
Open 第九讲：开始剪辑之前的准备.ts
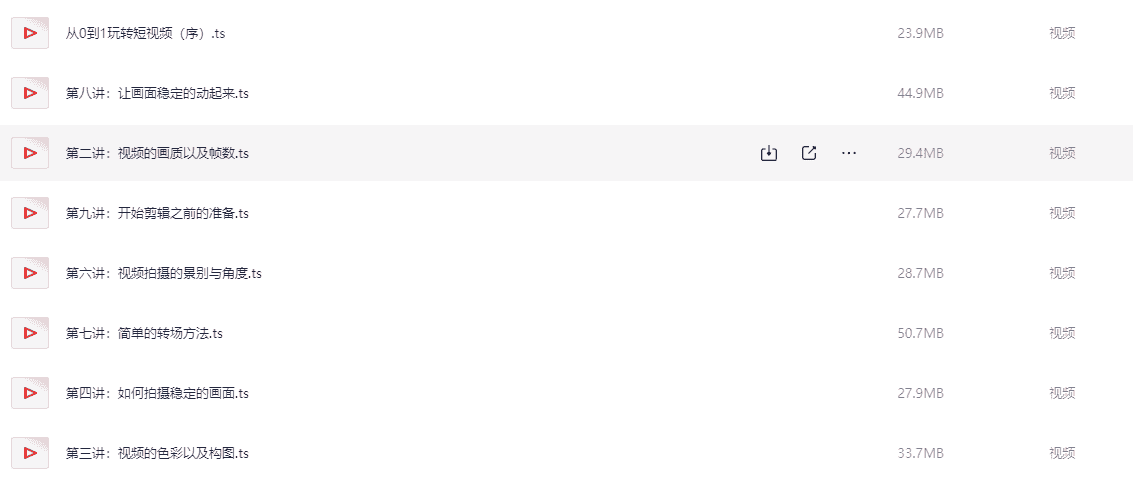pyautogui.click(x=157, y=213)
